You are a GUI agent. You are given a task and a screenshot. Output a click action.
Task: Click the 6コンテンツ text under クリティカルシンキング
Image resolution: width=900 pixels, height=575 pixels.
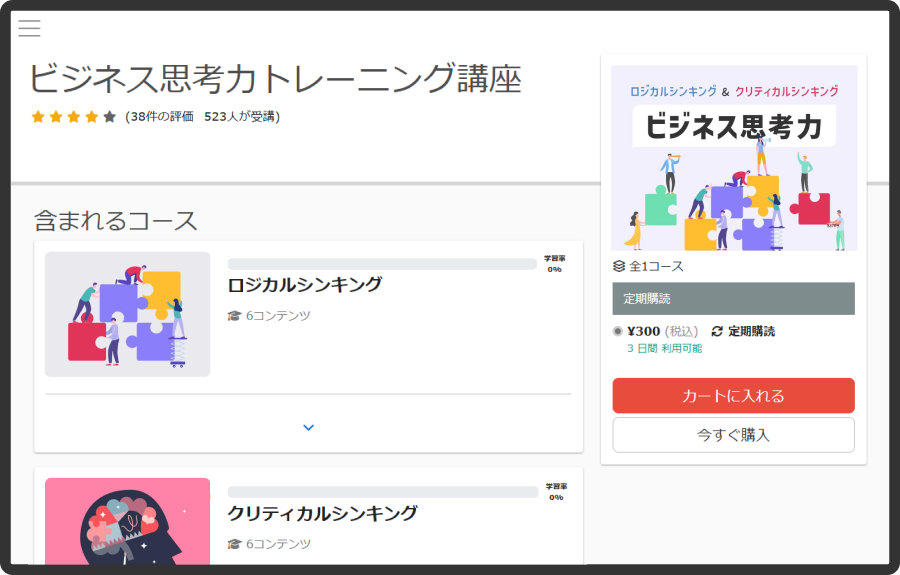pyautogui.click(x=278, y=543)
